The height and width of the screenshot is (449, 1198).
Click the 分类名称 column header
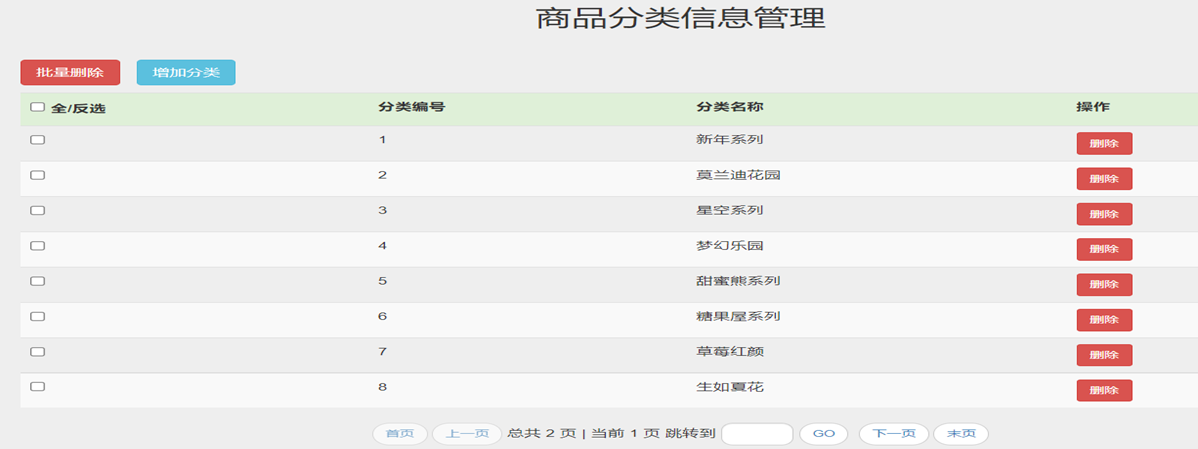pyautogui.click(x=730, y=107)
